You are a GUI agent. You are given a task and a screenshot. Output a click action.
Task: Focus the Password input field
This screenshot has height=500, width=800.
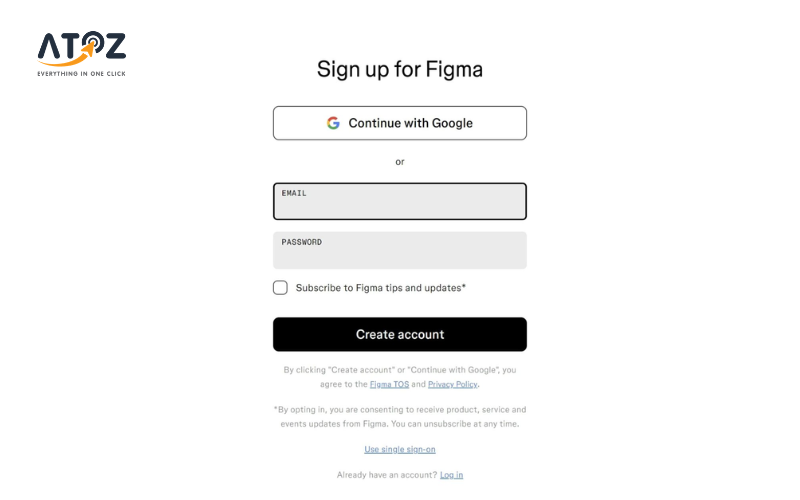(400, 255)
